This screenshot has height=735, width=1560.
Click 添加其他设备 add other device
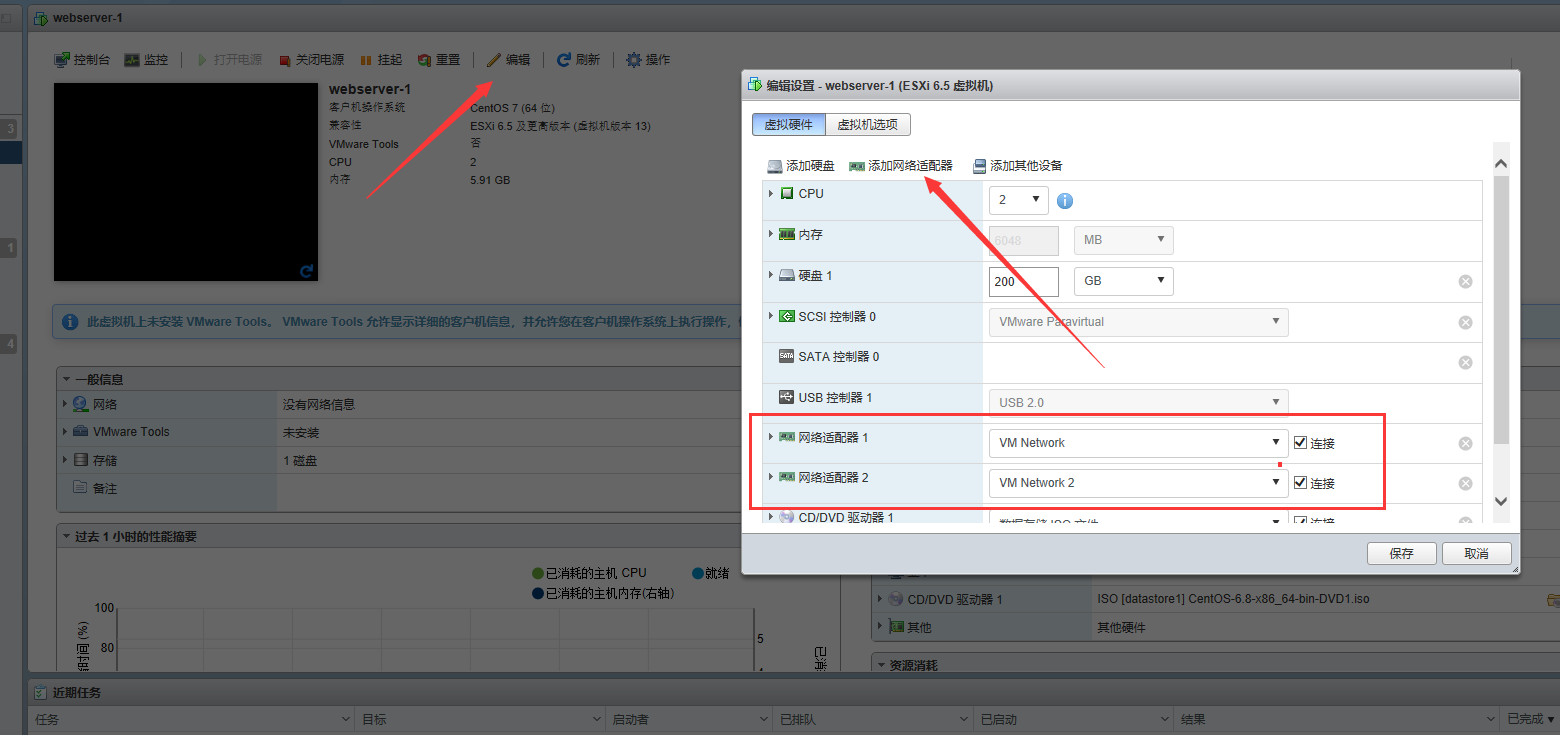pos(1017,166)
